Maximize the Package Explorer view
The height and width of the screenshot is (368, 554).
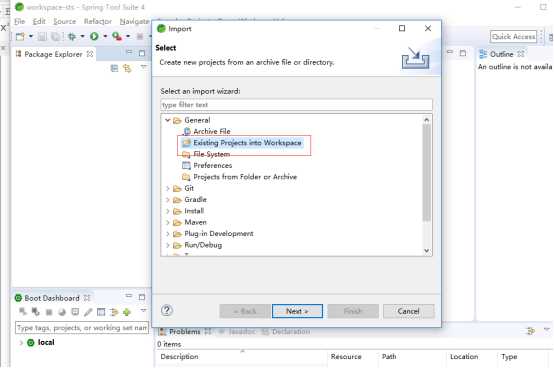[x=142, y=53]
